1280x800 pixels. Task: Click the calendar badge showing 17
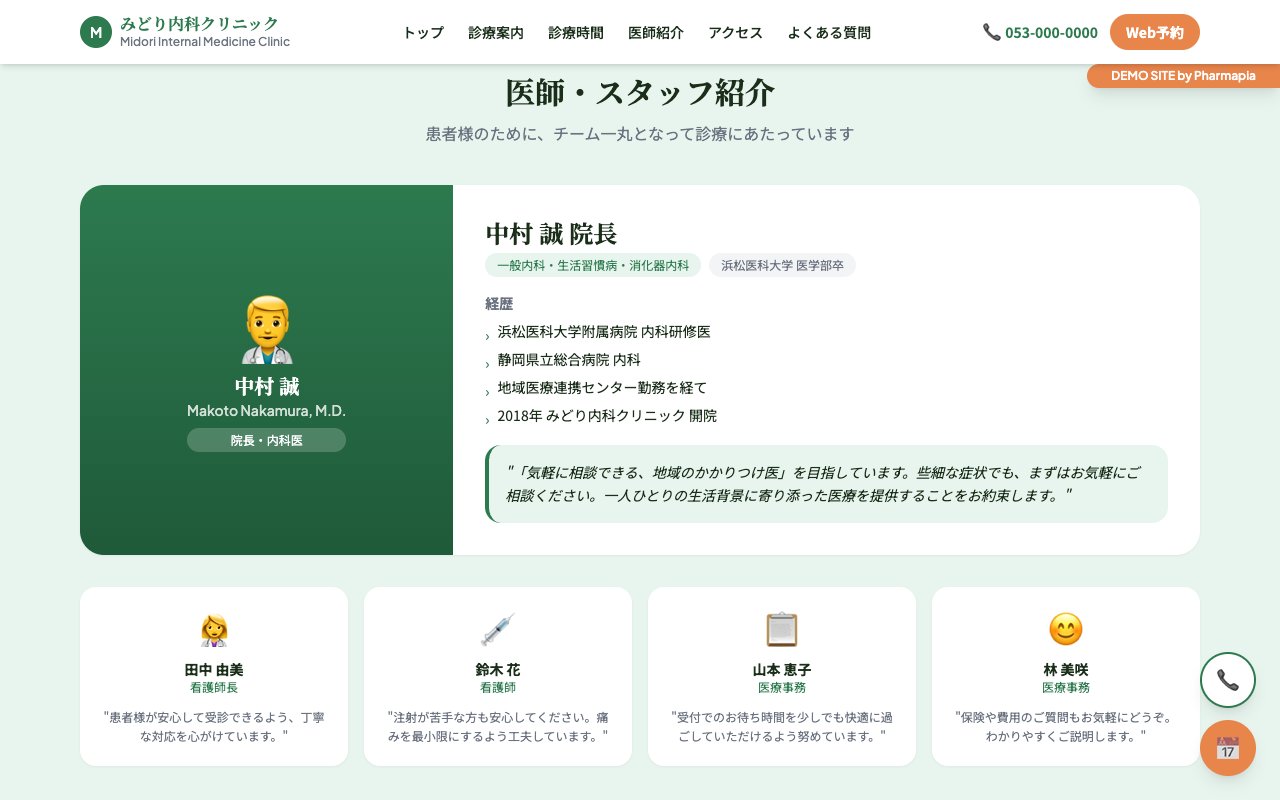point(1227,748)
